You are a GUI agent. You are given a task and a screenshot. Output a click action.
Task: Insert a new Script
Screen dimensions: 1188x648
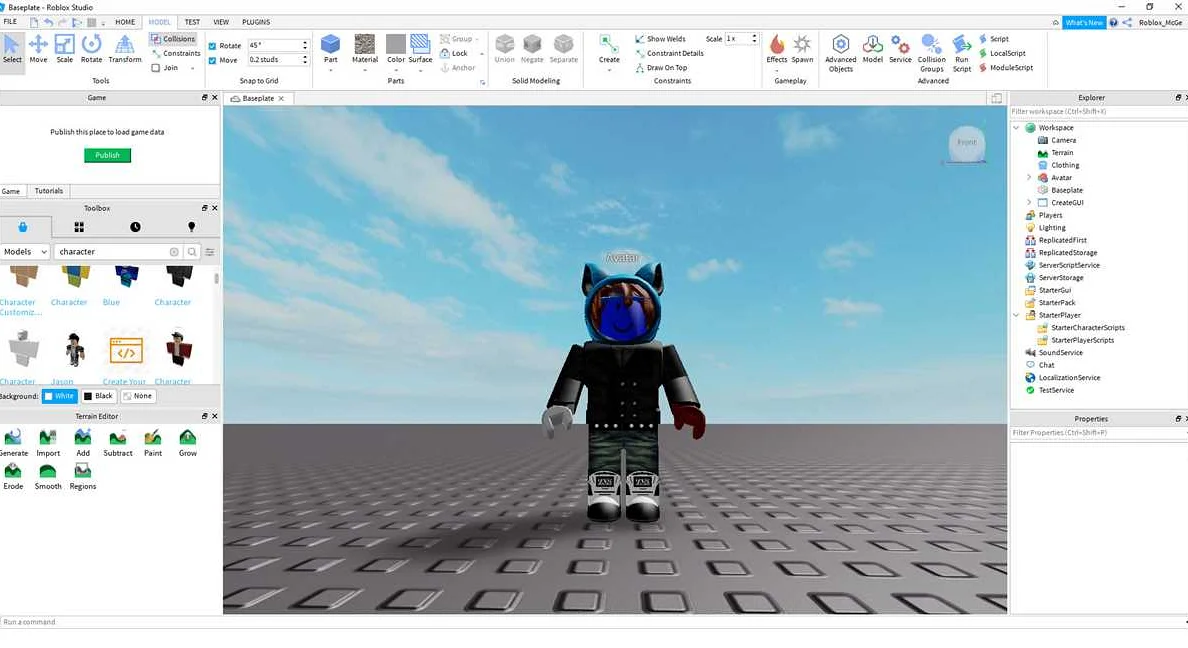993,39
